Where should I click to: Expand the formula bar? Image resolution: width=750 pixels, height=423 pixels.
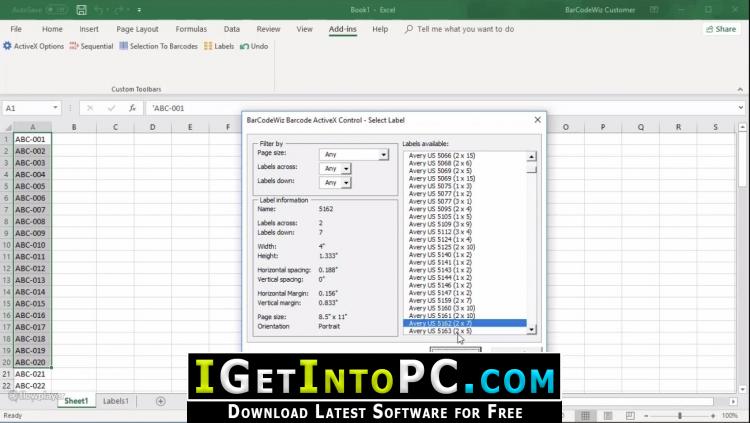740,108
